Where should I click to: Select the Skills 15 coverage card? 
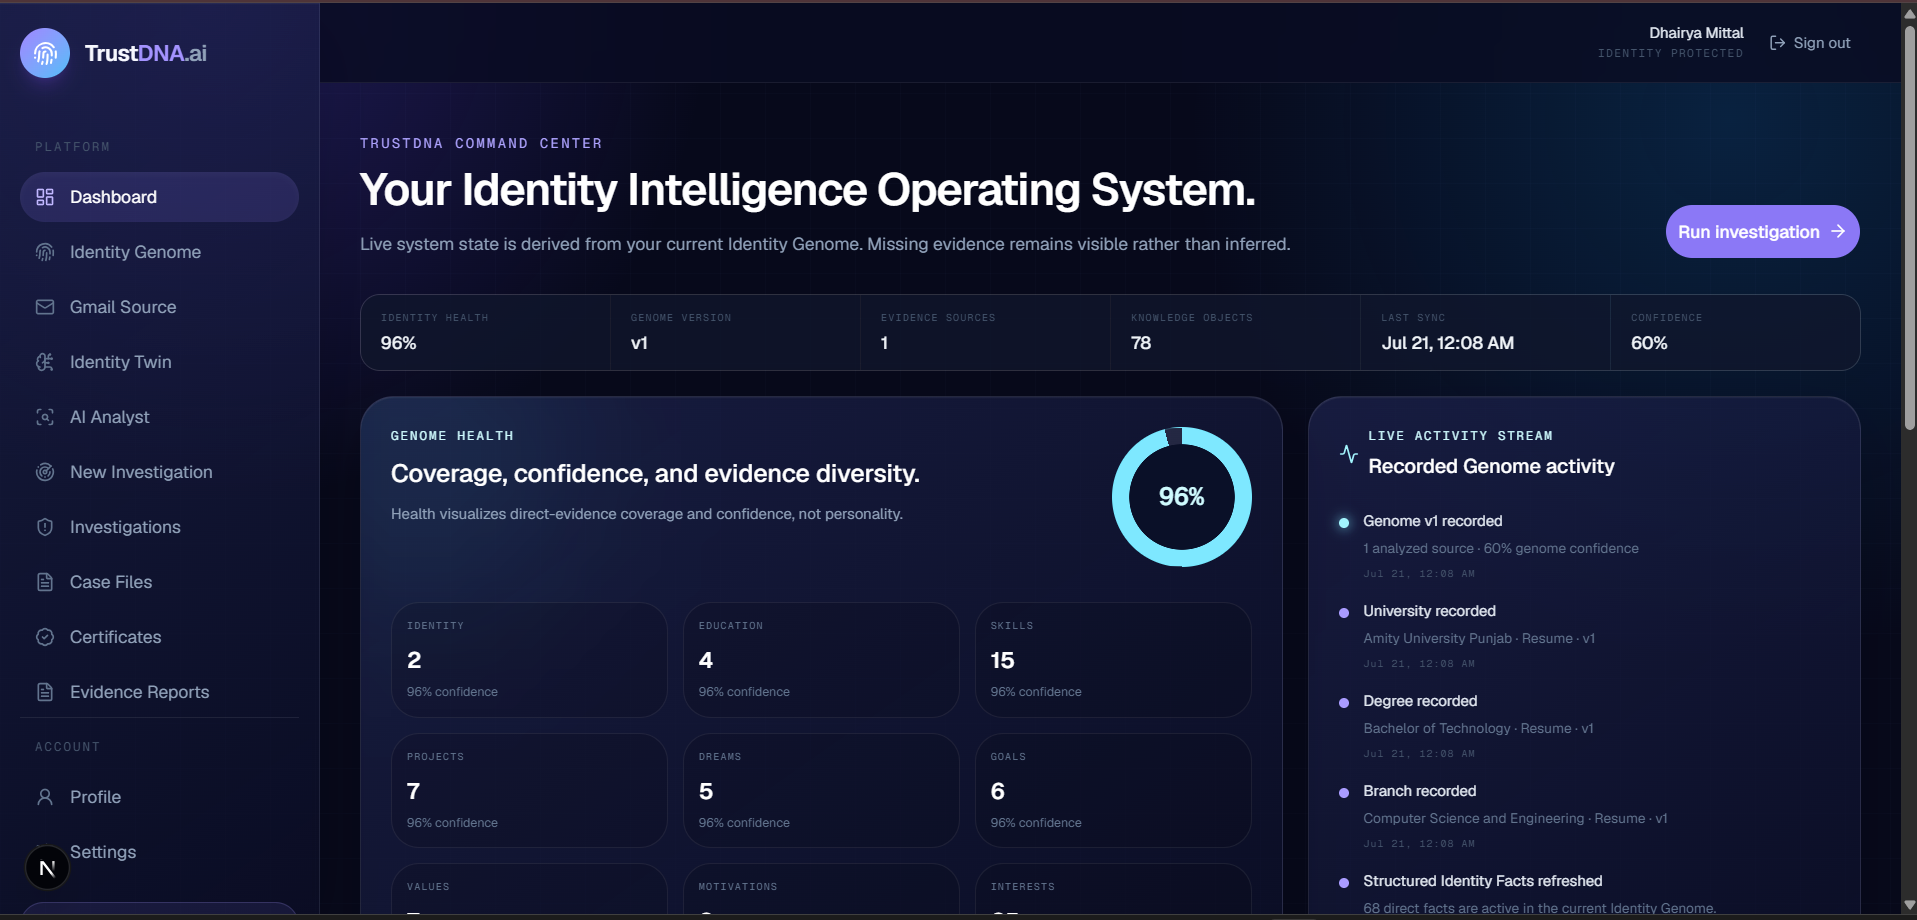click(x=1113, y=660)
